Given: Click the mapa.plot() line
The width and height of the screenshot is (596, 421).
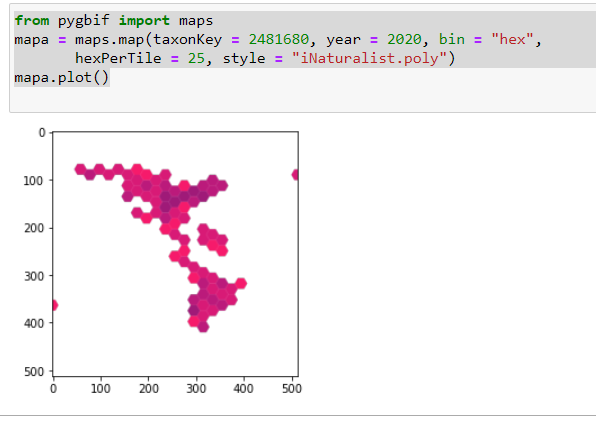Looking at the screenshot, I should tap(62, 78).
